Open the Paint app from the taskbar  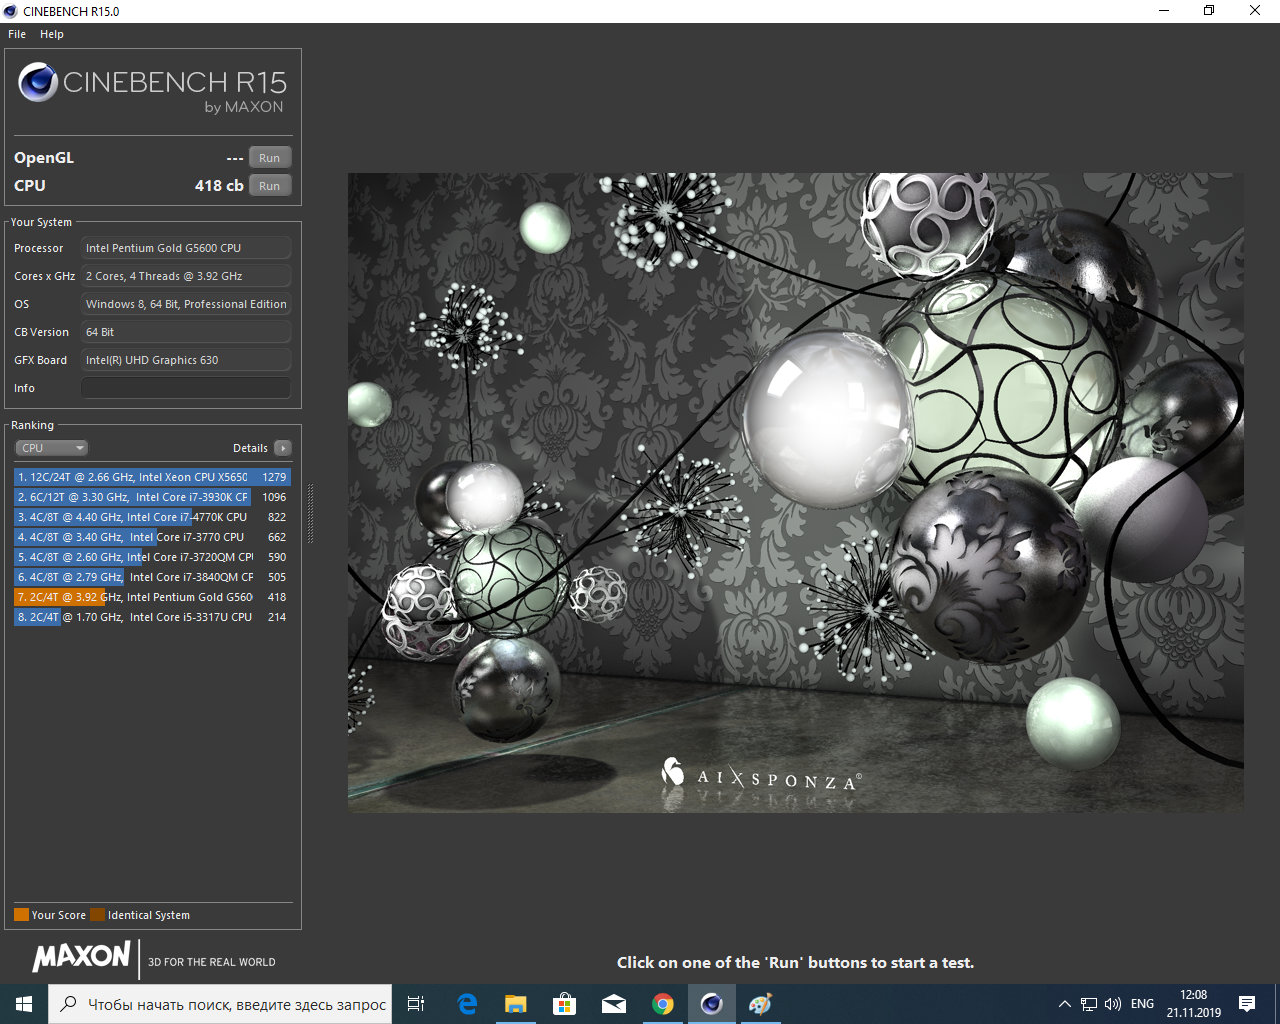(760, 1004)
